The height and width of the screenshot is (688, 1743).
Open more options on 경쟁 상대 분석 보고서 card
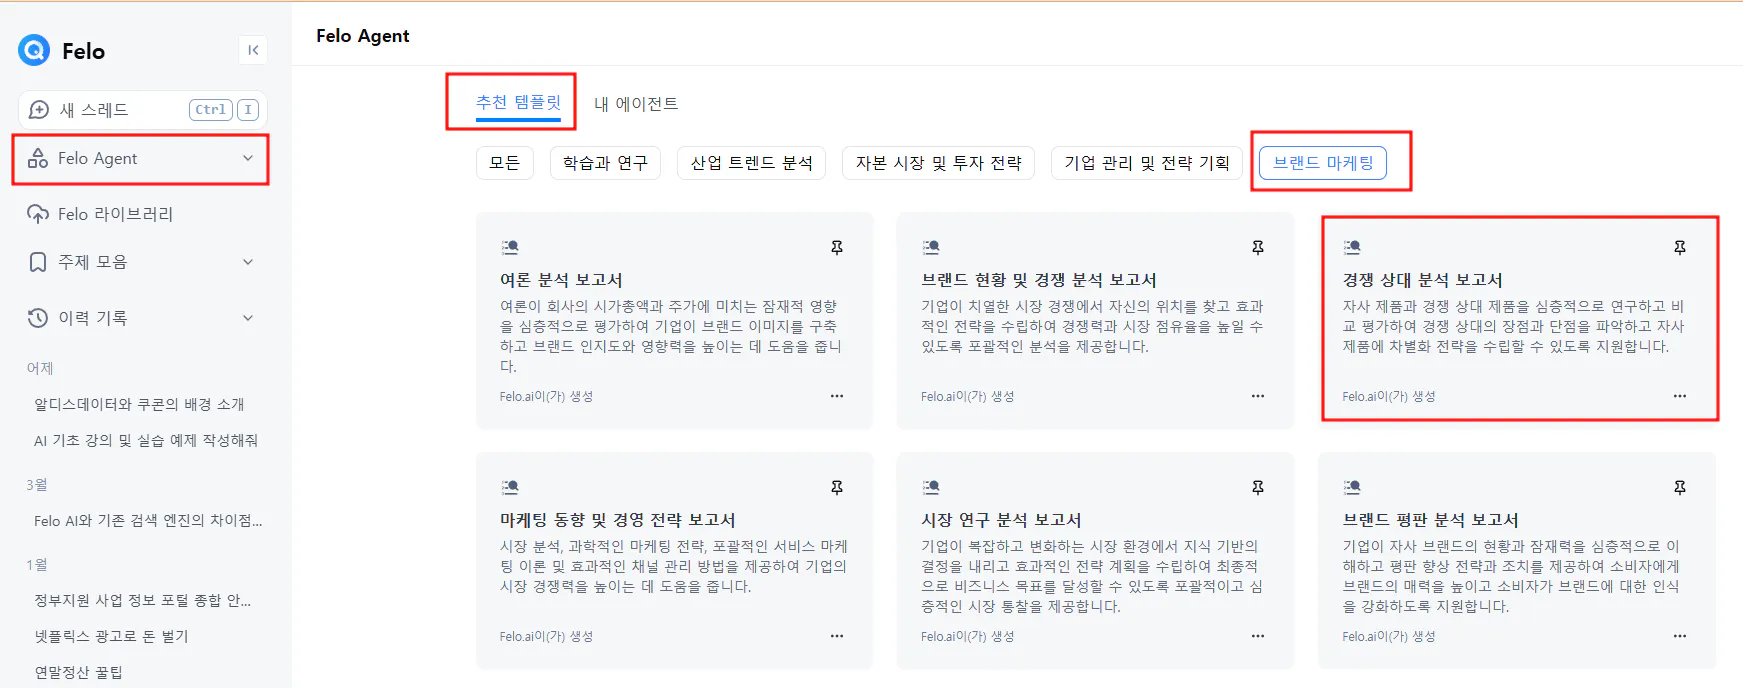[x=1680, y=396]
